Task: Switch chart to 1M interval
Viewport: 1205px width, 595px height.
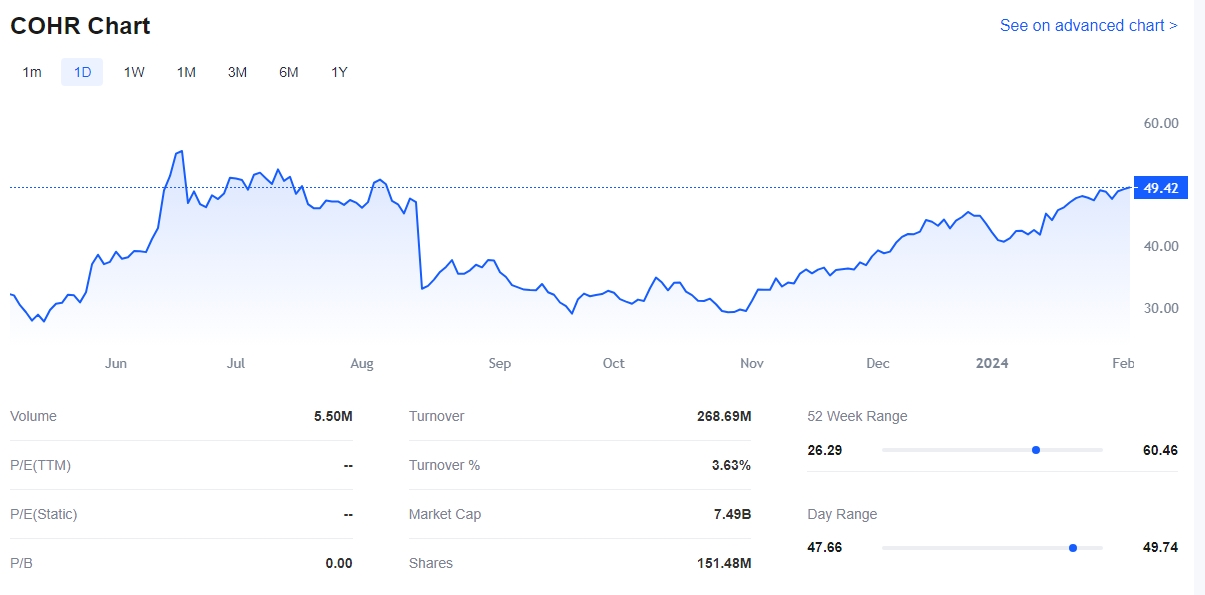Action: tap(186, 72)
